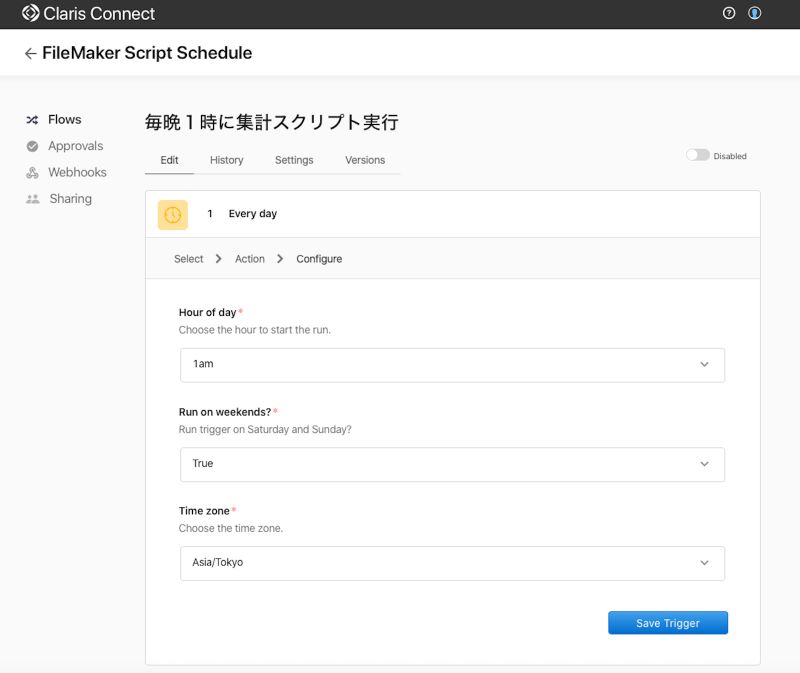The height and width of the screenshot is (673, 800).
Task: Open Flows in the sidebar
Action: [x=64, y=119]
